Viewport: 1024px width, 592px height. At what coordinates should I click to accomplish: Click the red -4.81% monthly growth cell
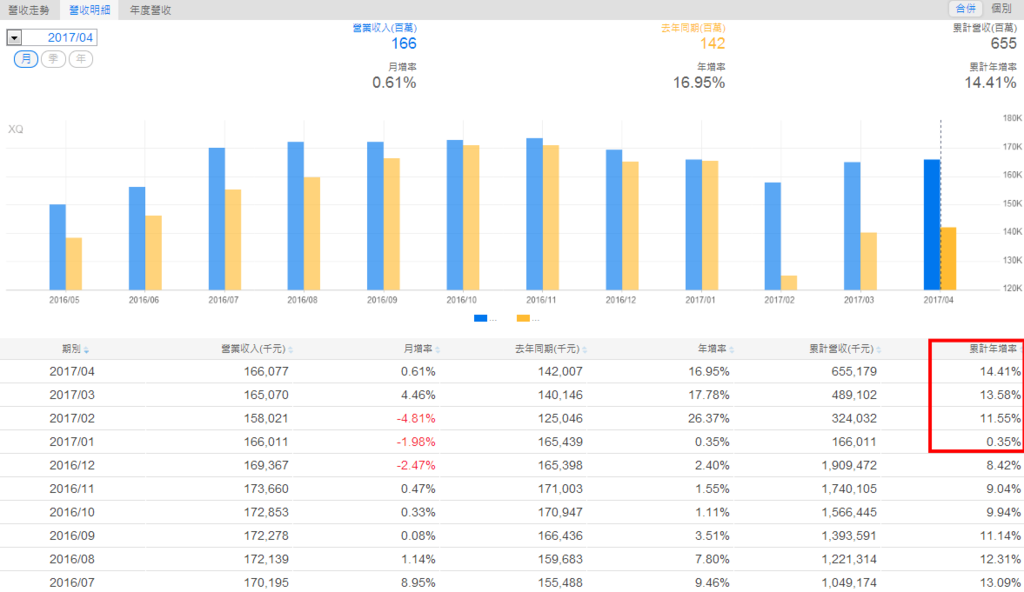(x=416, y=419)
